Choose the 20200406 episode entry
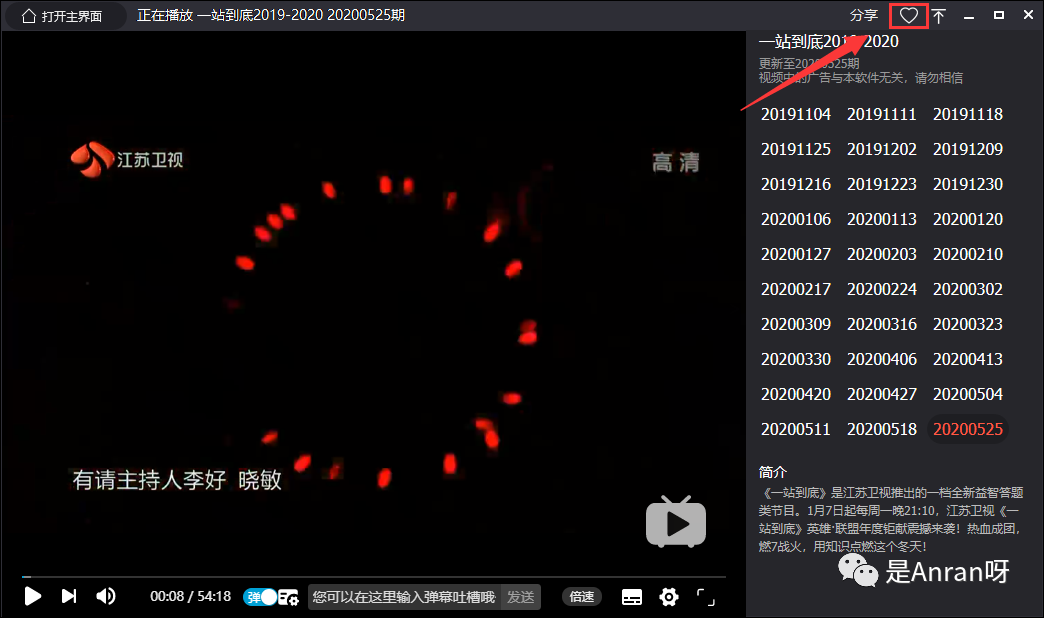The image size is (1044, 618). tap(882, 360)
